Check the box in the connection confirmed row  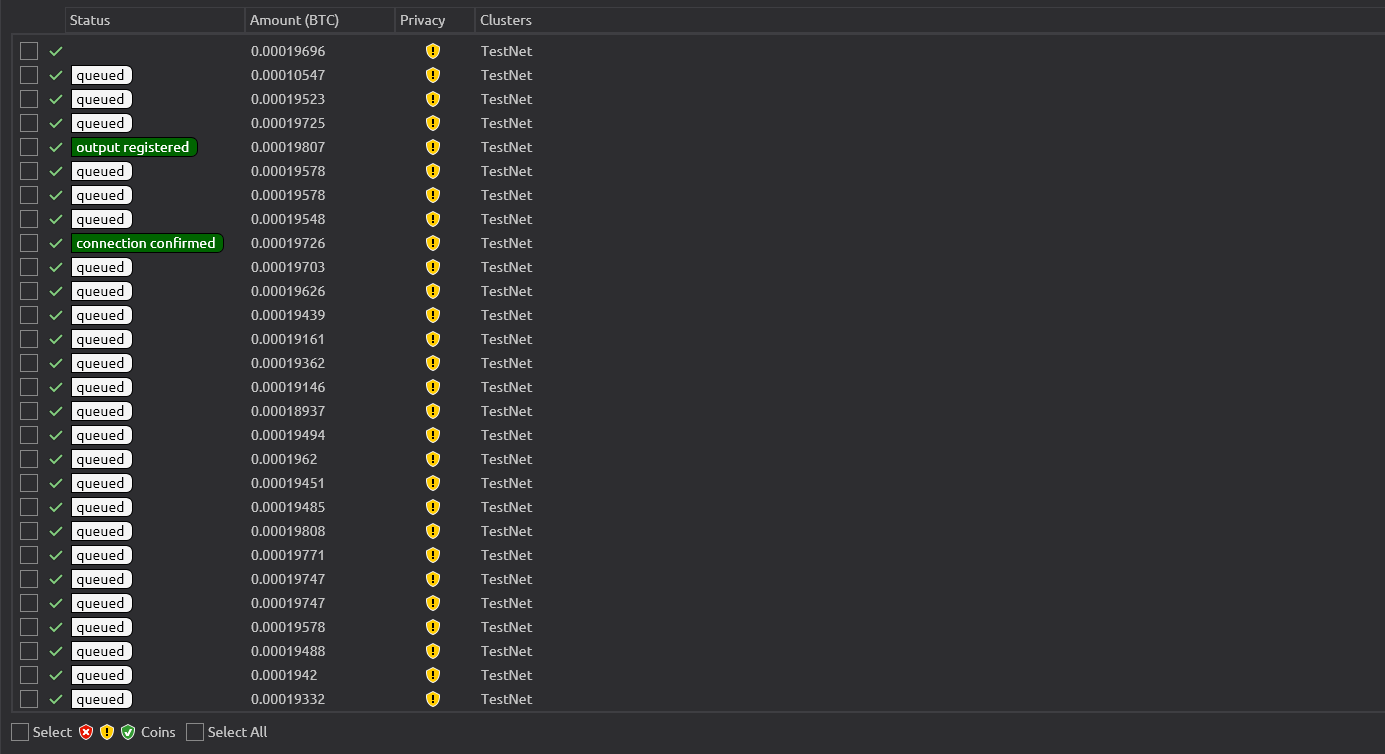click(x=29, y=243)
